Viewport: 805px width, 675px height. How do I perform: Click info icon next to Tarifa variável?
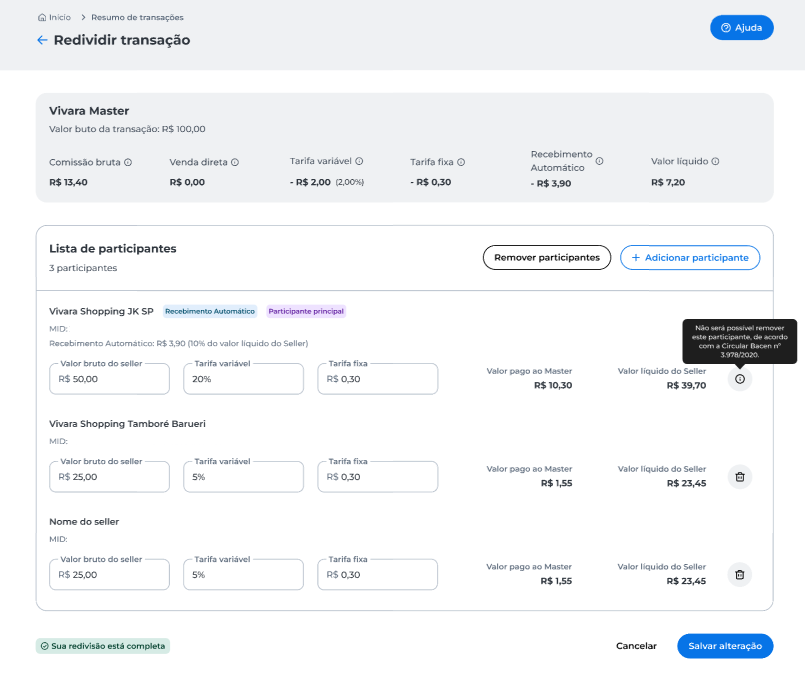click(359, 161)
